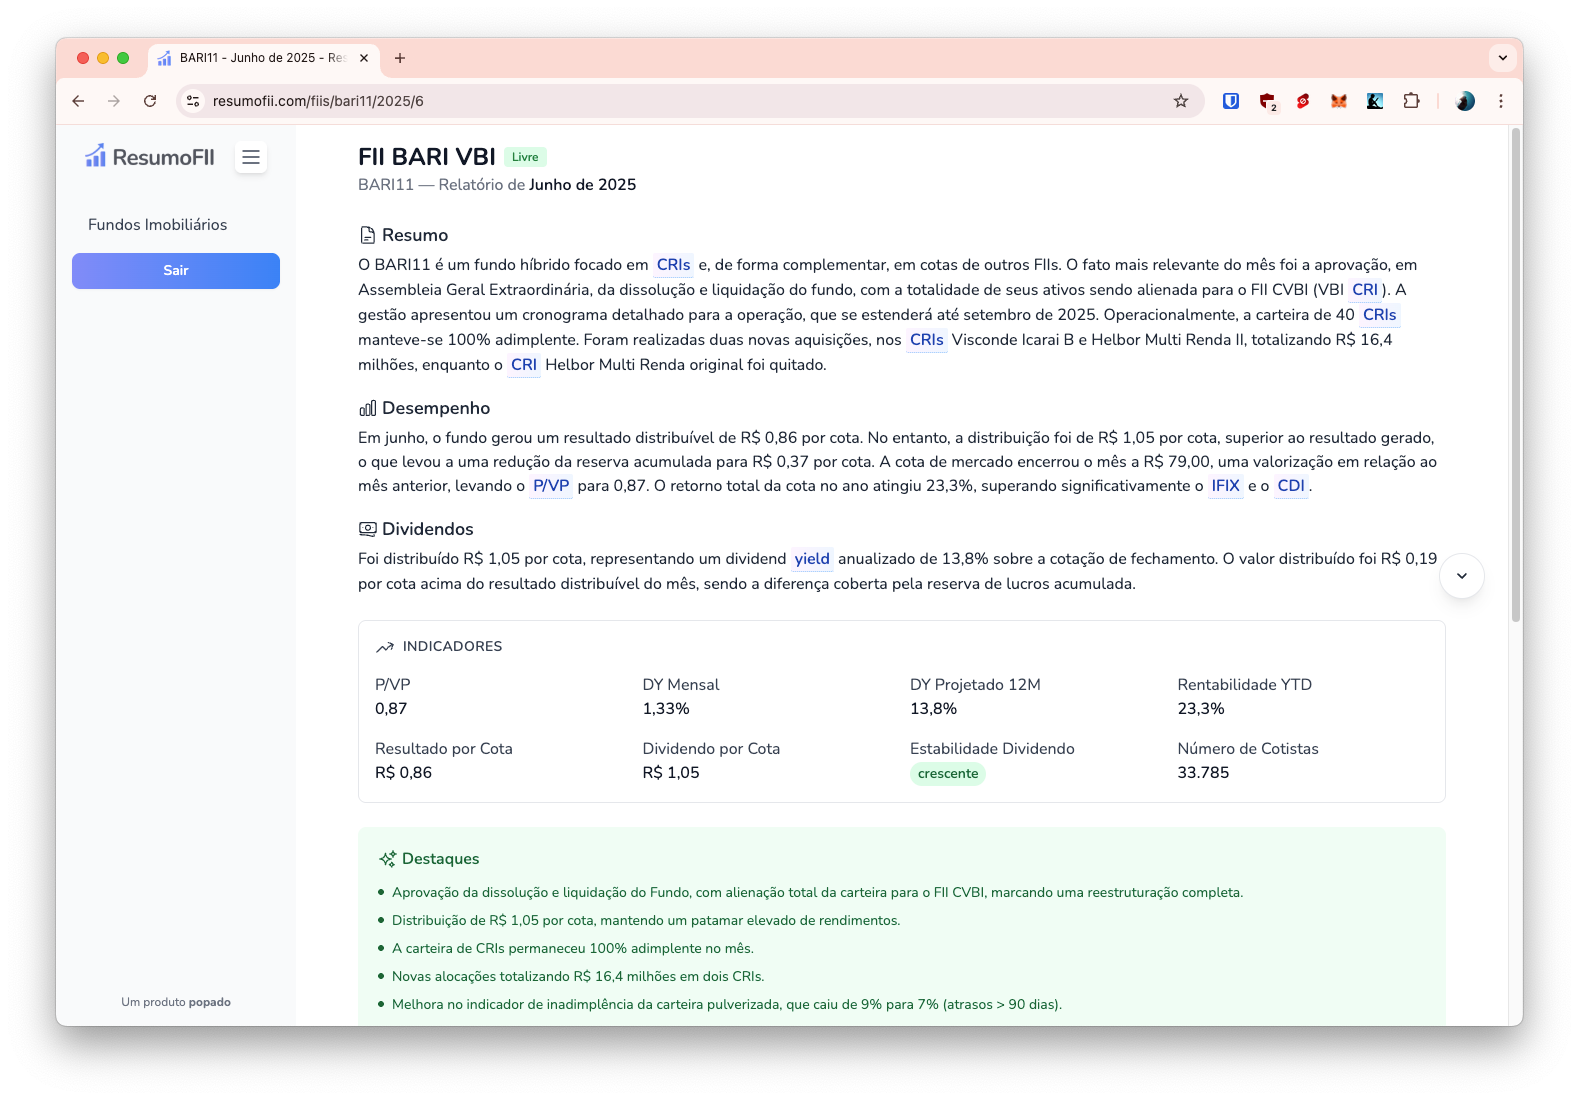1579x1100 pixels.
Task: Click the browser forward arrow
Action: pyautogui.click(x=114, y=101)
